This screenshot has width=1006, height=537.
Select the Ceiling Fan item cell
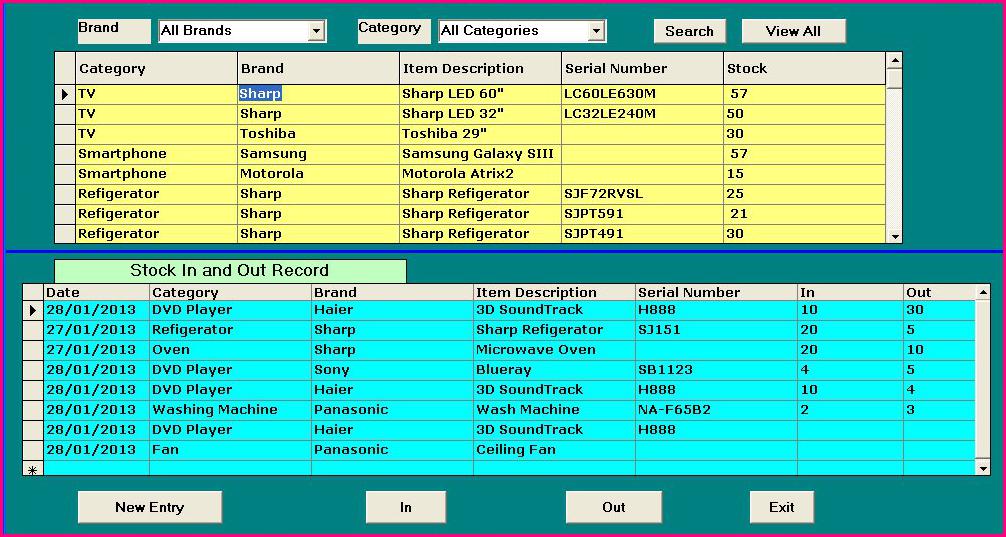[554, 450]
